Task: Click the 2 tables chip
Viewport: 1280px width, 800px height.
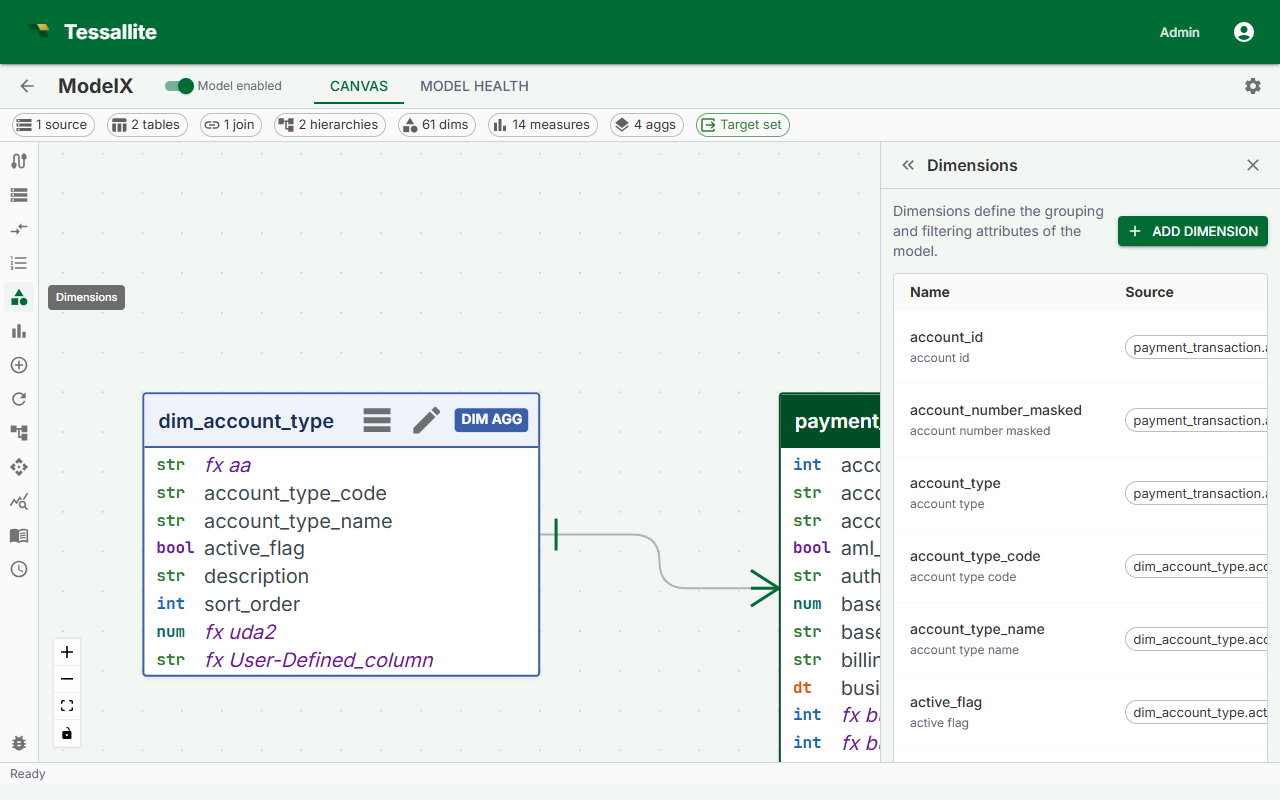Action: coord(147,125)
